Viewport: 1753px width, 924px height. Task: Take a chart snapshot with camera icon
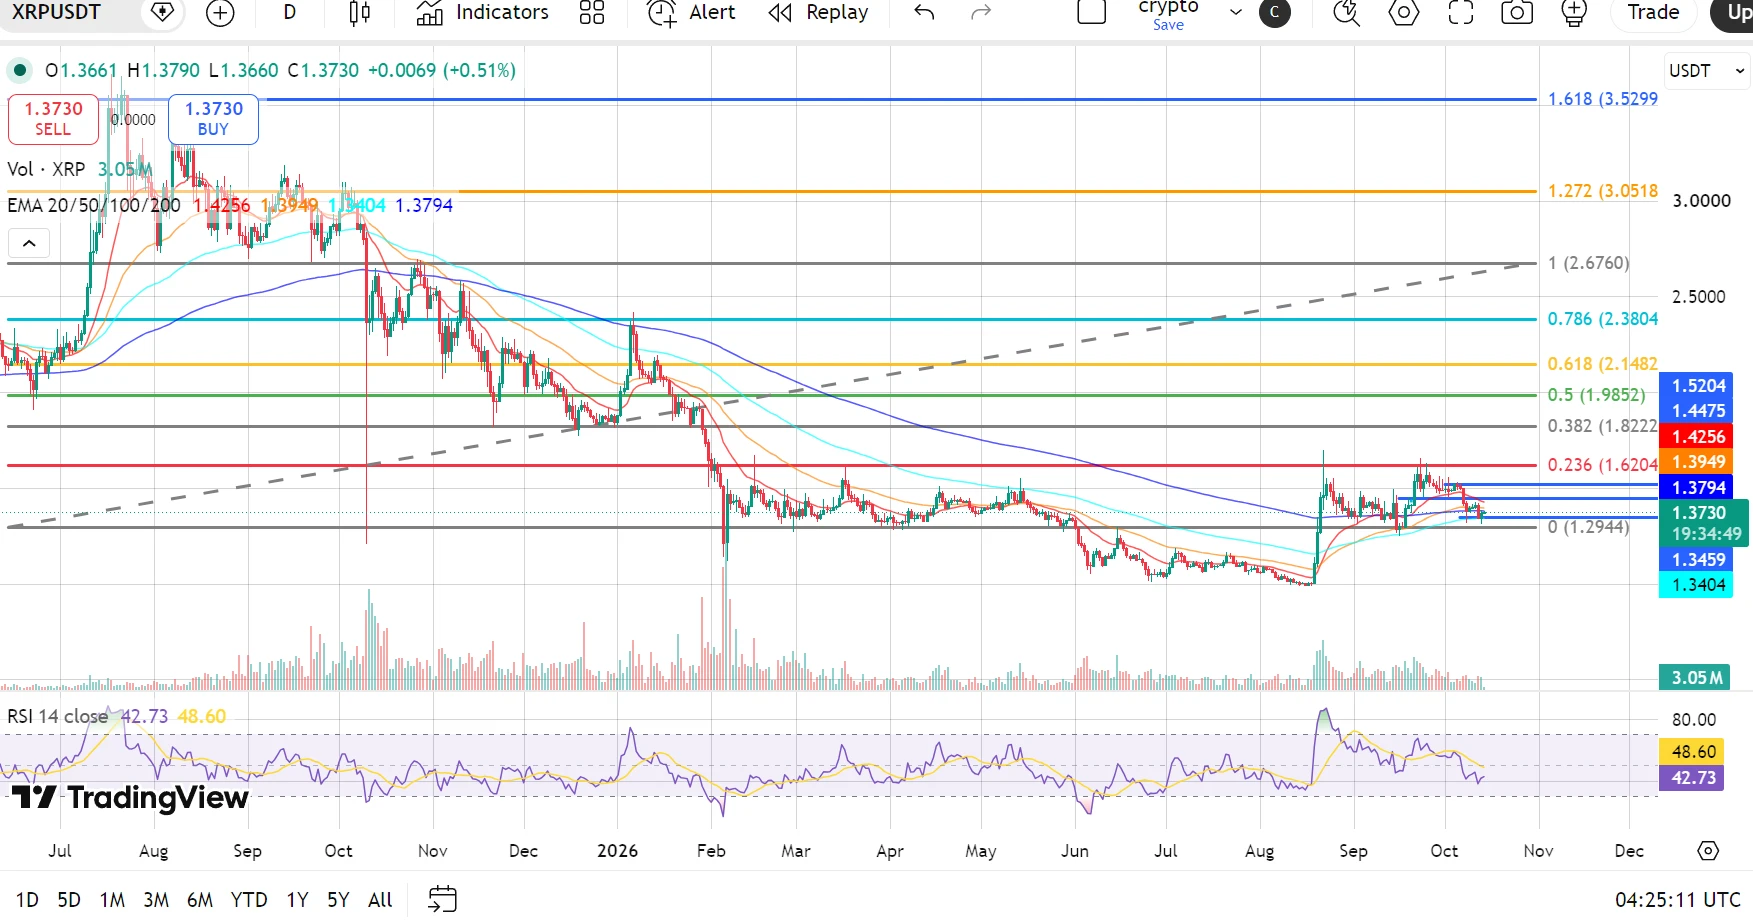coord(1517,13)
